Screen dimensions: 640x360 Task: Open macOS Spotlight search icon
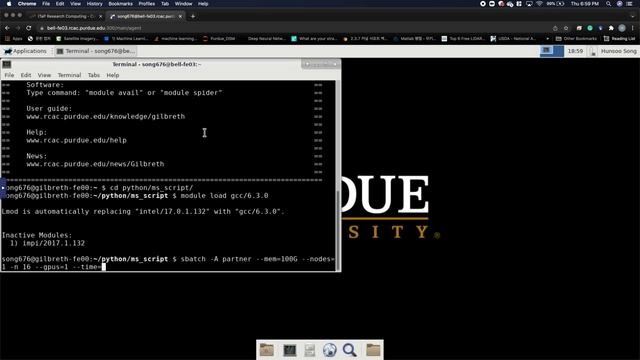tap(609, 4)
